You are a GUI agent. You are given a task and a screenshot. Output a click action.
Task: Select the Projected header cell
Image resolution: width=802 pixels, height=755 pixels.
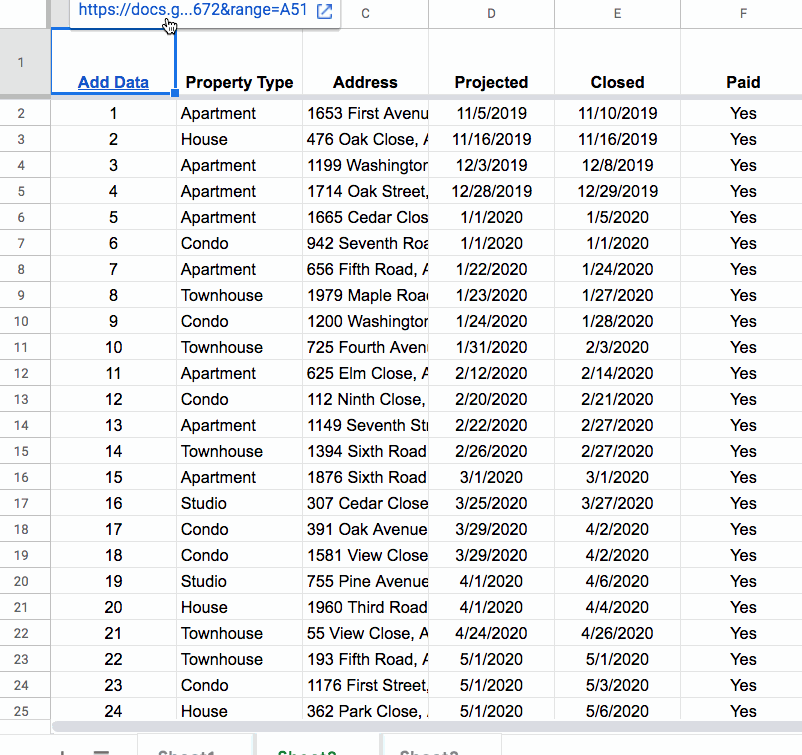click(491, 62)
